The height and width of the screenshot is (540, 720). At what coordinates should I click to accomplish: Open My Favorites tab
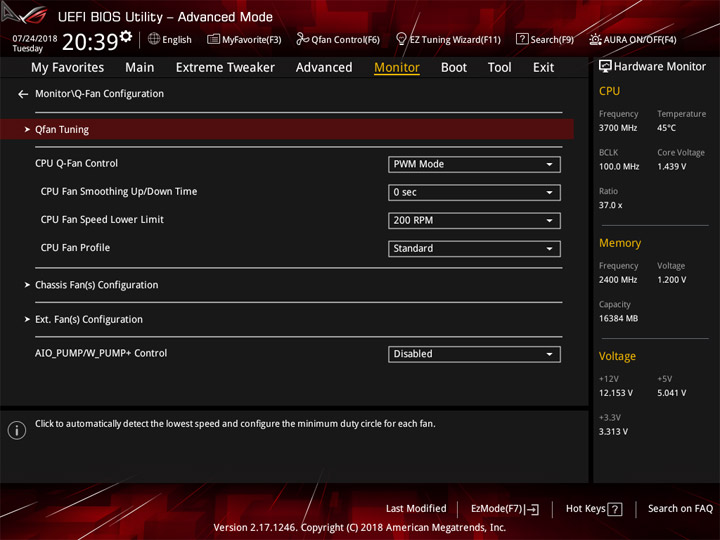point(68,68)
